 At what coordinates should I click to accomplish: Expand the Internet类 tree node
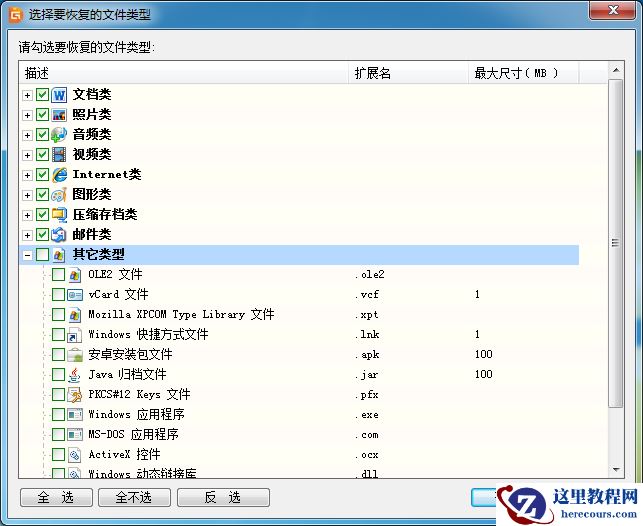(27, 175)
